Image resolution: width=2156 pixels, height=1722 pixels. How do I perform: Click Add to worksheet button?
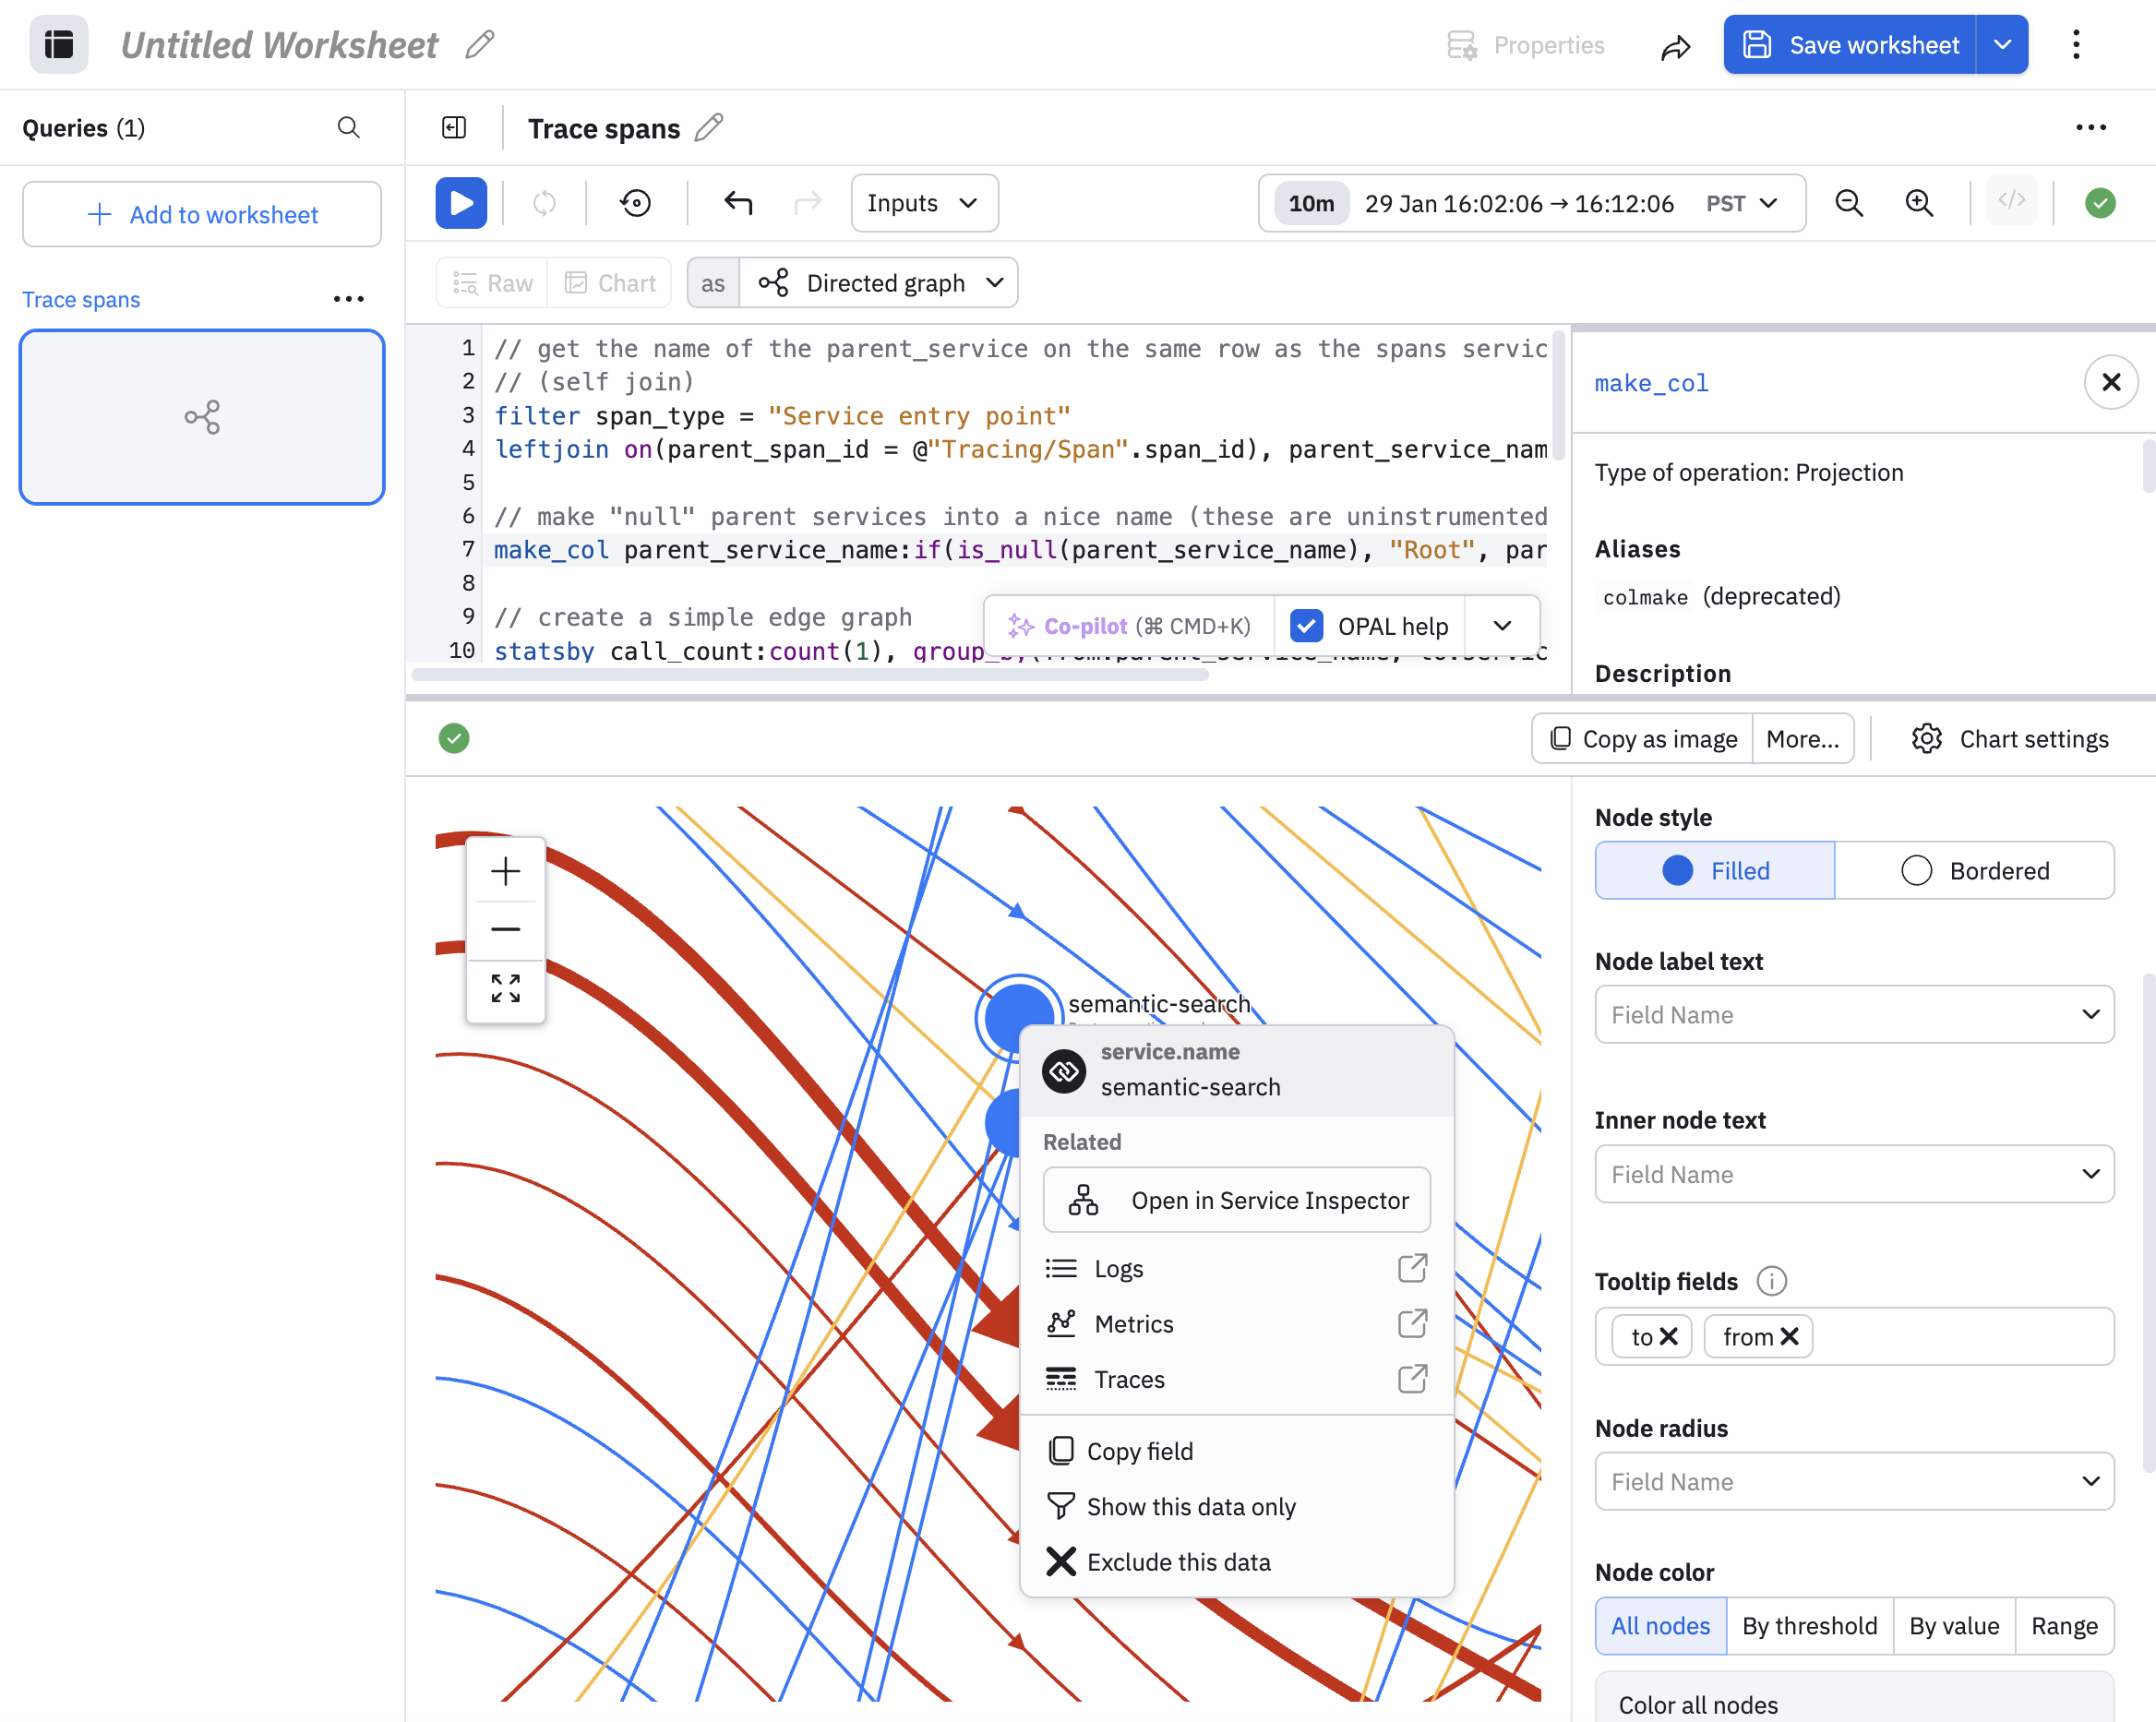202,214
